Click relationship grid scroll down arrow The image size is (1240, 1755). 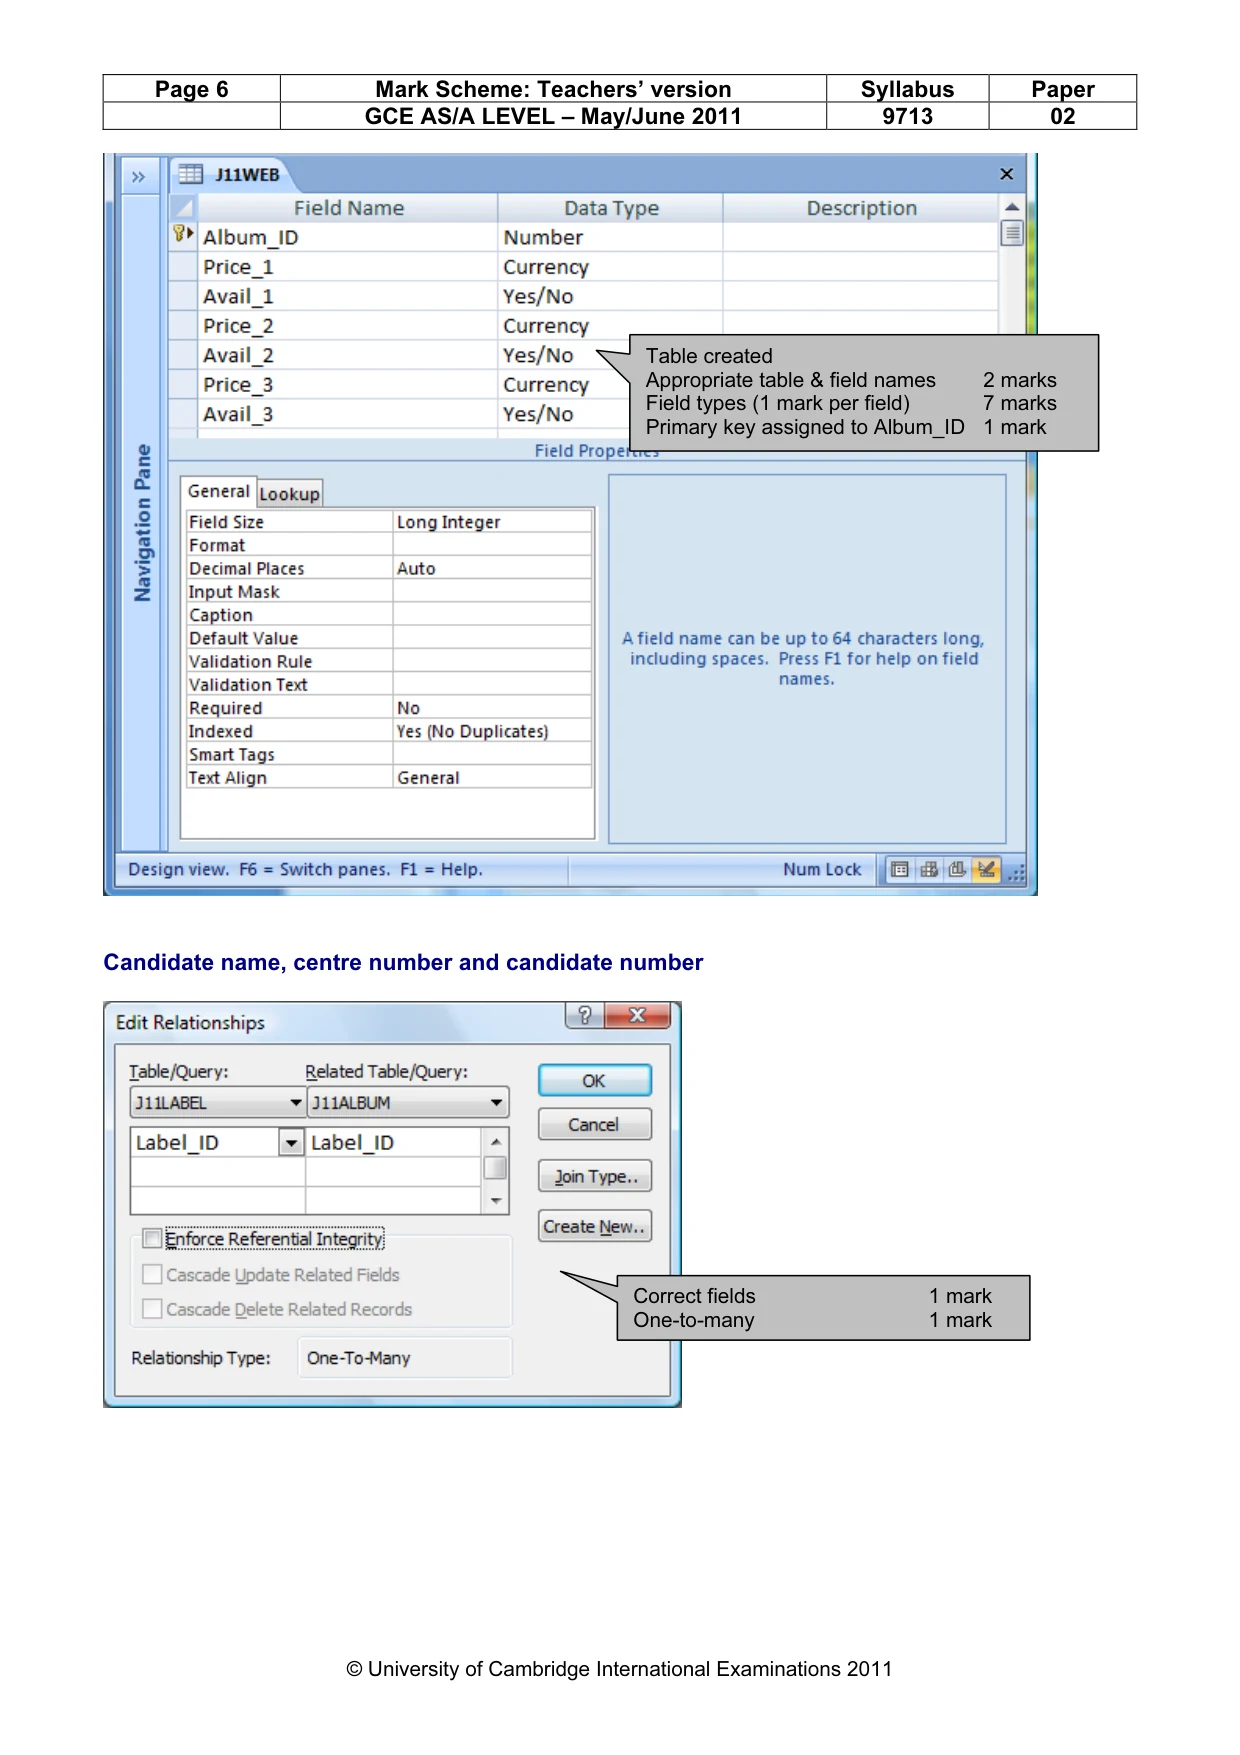[495, 1200]
